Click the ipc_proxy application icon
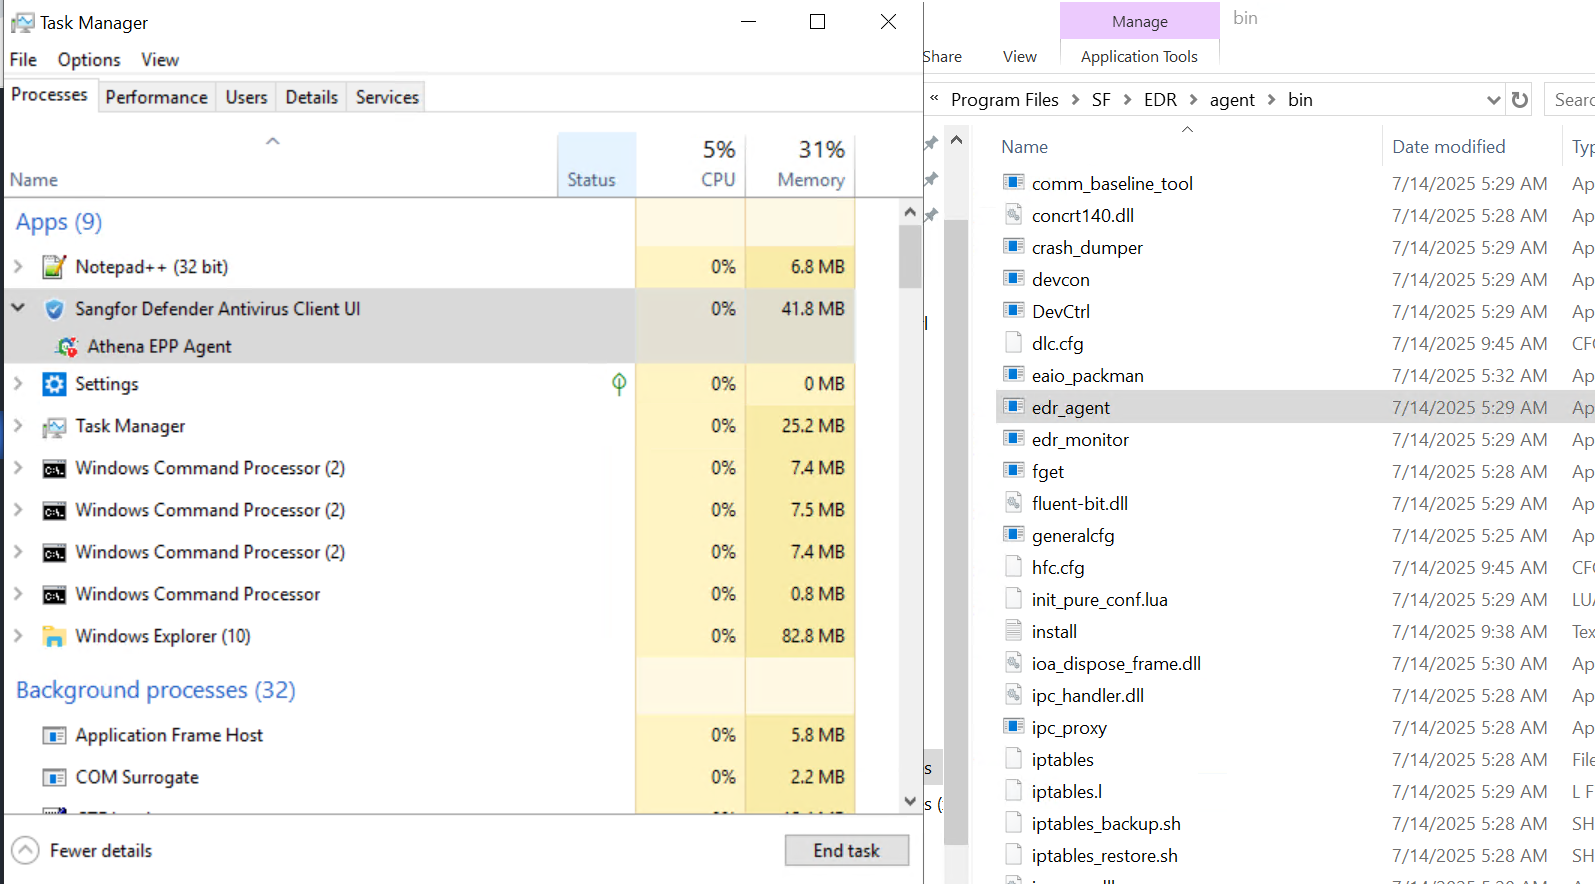This screenshot has width=1595, height=884. 1014,727
